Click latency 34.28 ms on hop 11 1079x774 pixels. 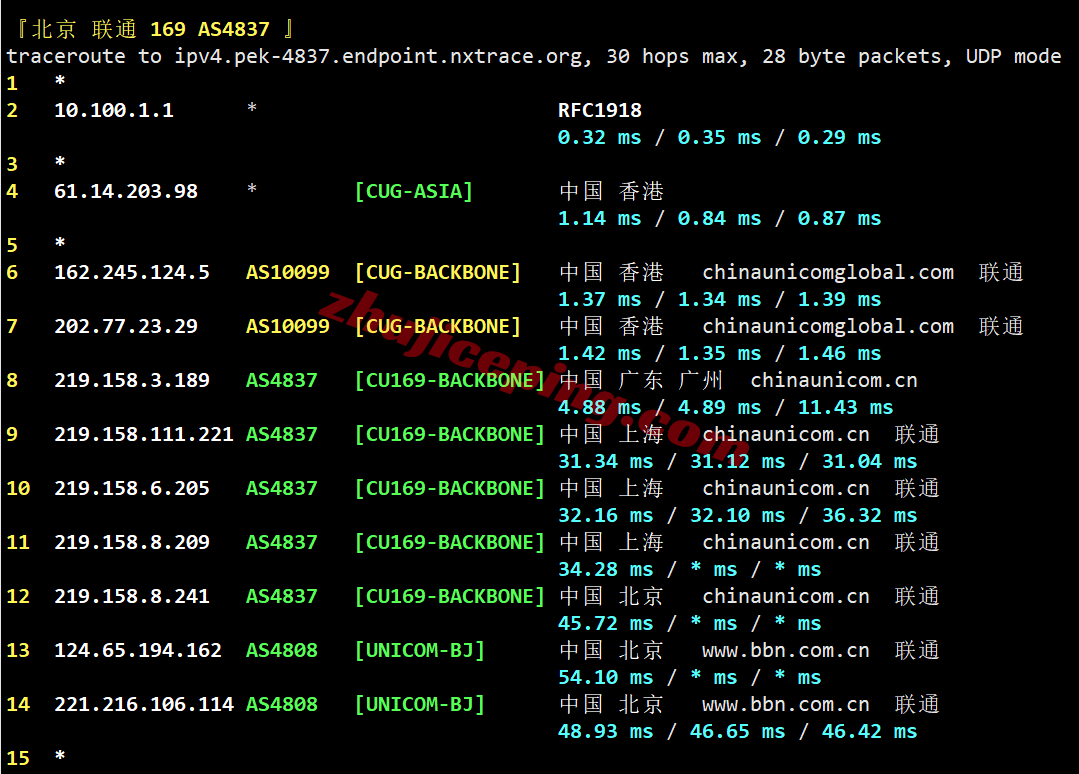point(606,570)
